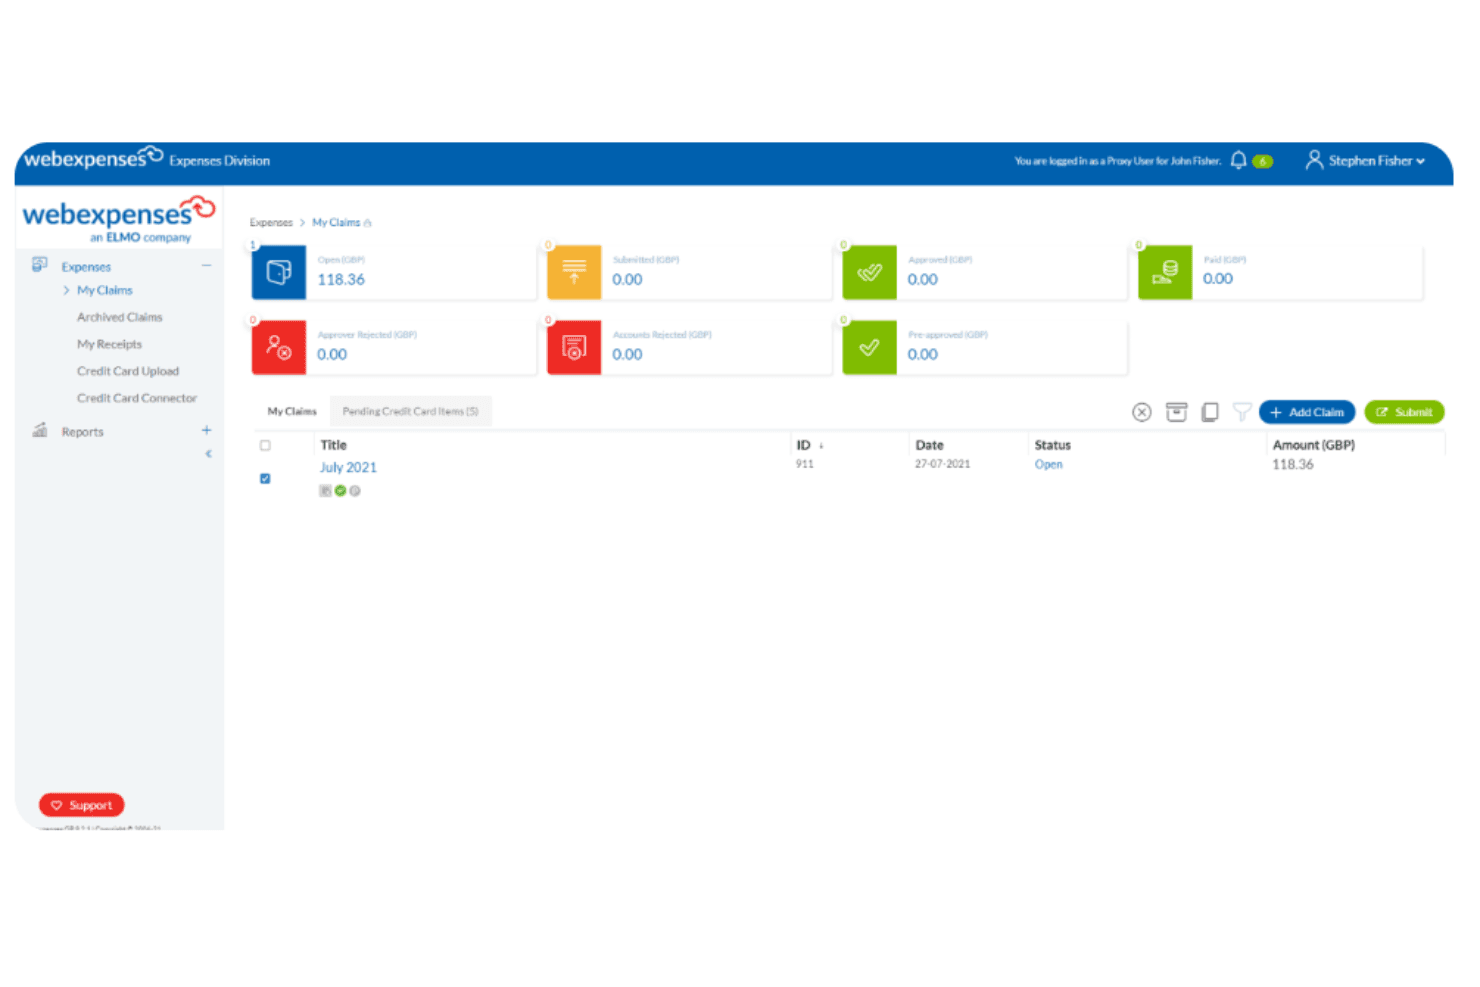This screenshot has width=1480, height=987.
Task: Click the Approved (GBP) double-check tile icon
Action: coord(869,272)
